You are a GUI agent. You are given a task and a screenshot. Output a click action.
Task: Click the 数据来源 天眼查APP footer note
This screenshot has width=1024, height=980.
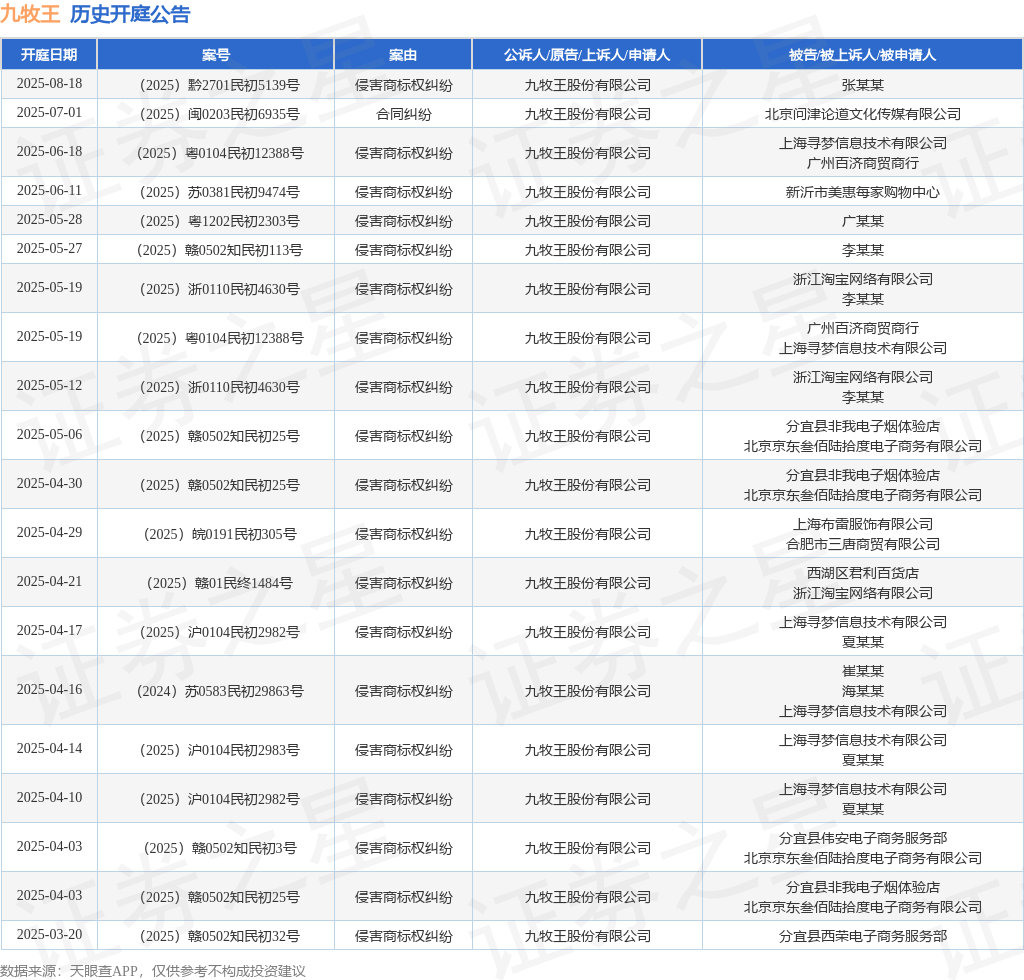153,971
